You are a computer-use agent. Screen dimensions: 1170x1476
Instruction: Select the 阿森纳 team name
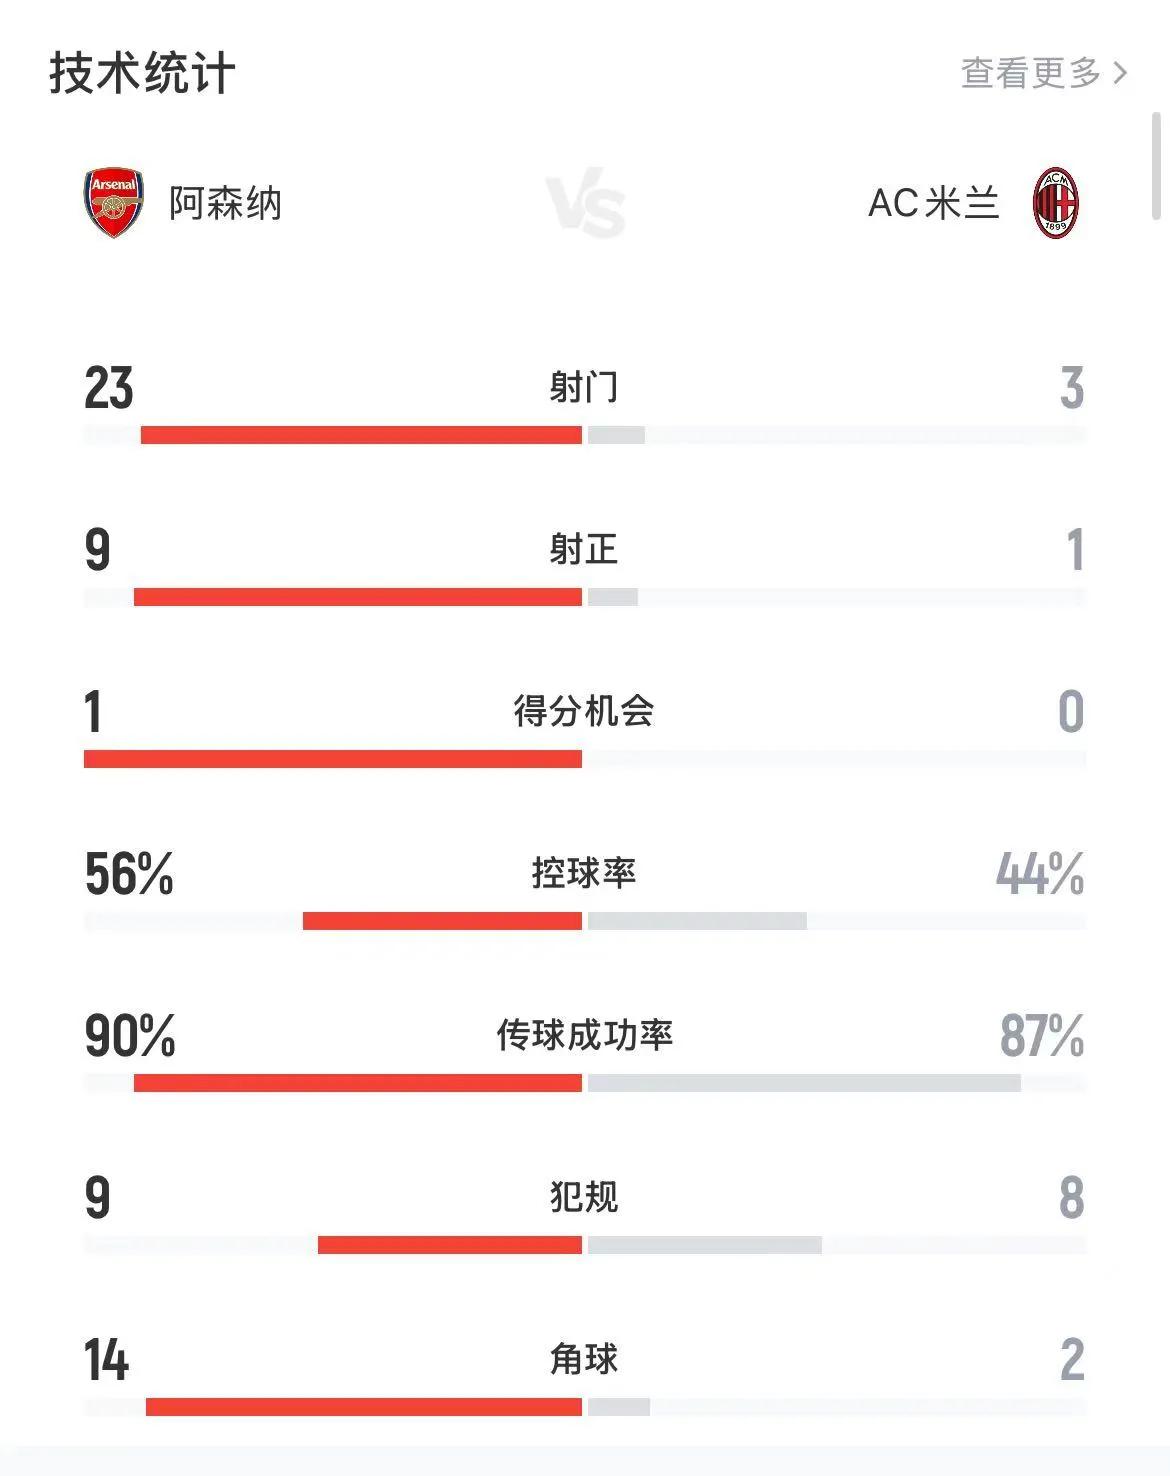pos(225,203)
